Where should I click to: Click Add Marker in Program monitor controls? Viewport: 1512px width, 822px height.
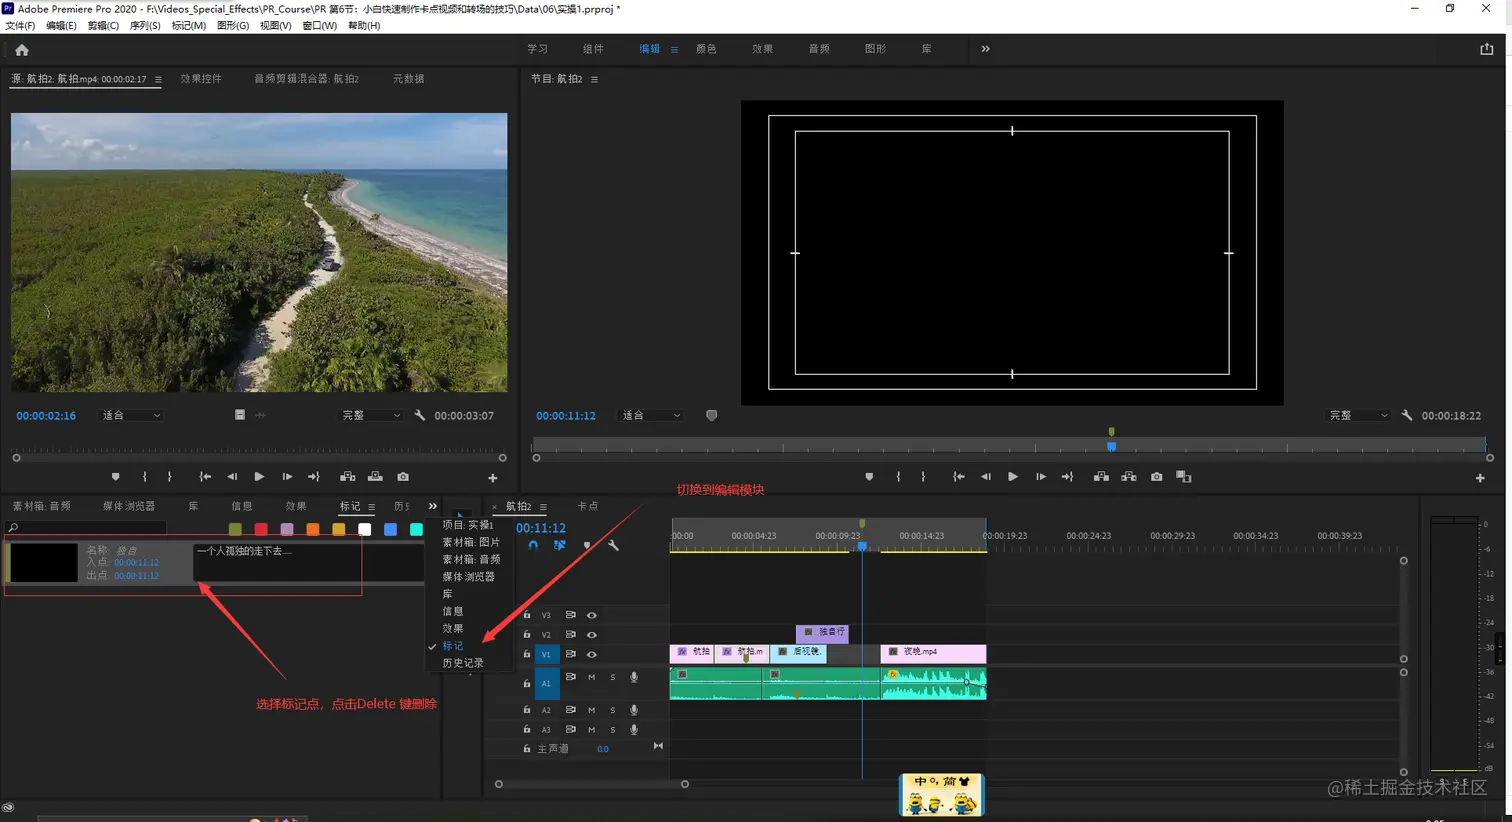[x=869, y=477]
